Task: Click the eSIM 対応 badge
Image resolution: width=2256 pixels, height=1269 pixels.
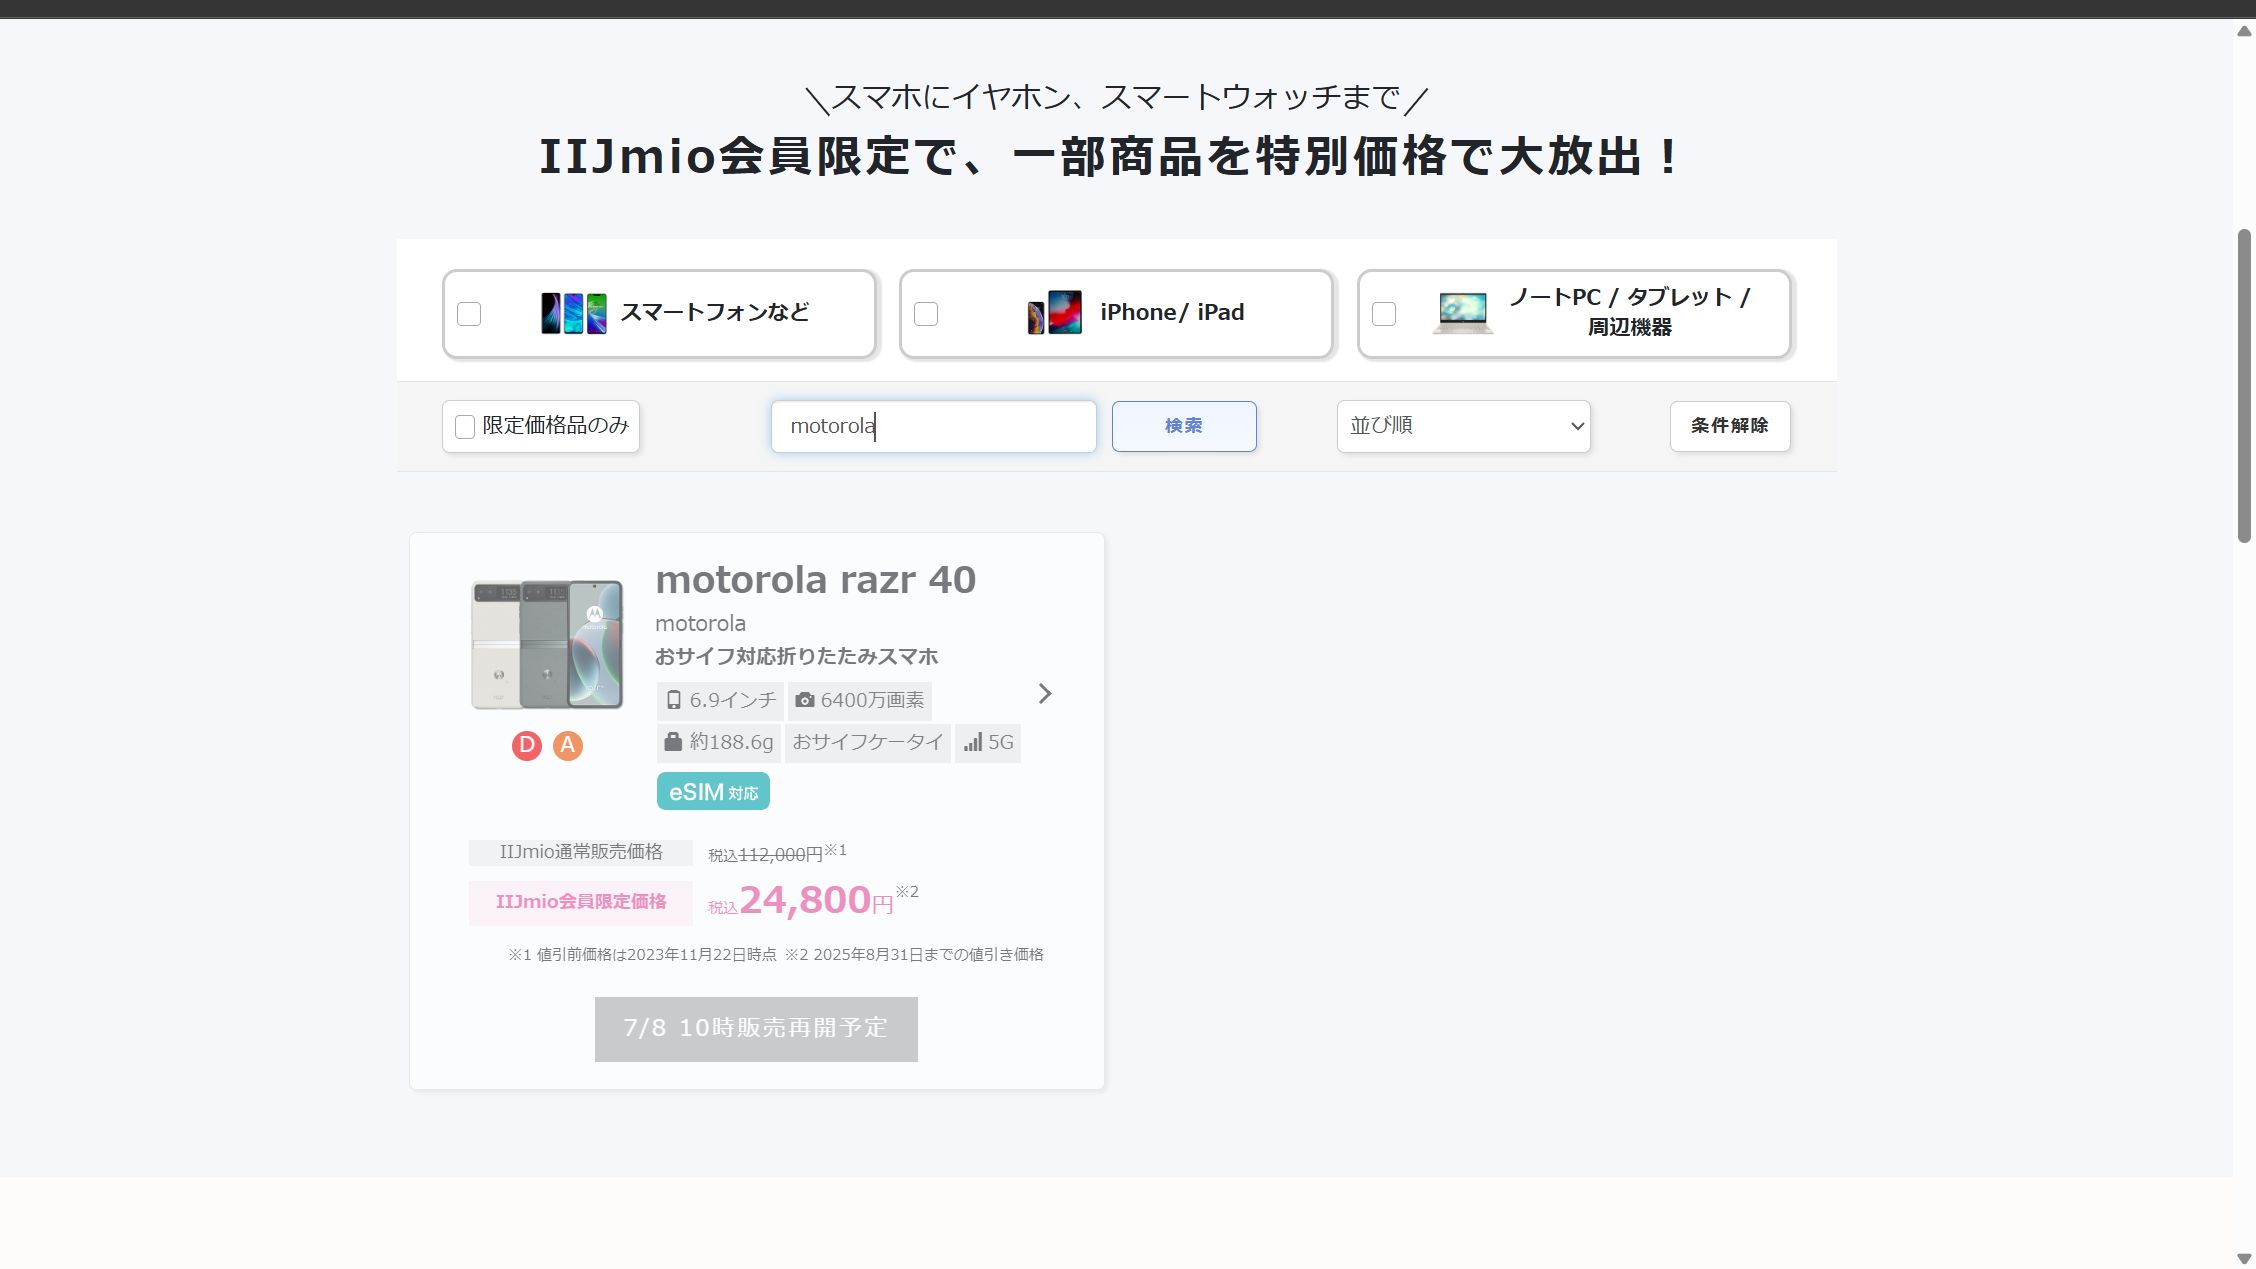Action: pos(713,792)
